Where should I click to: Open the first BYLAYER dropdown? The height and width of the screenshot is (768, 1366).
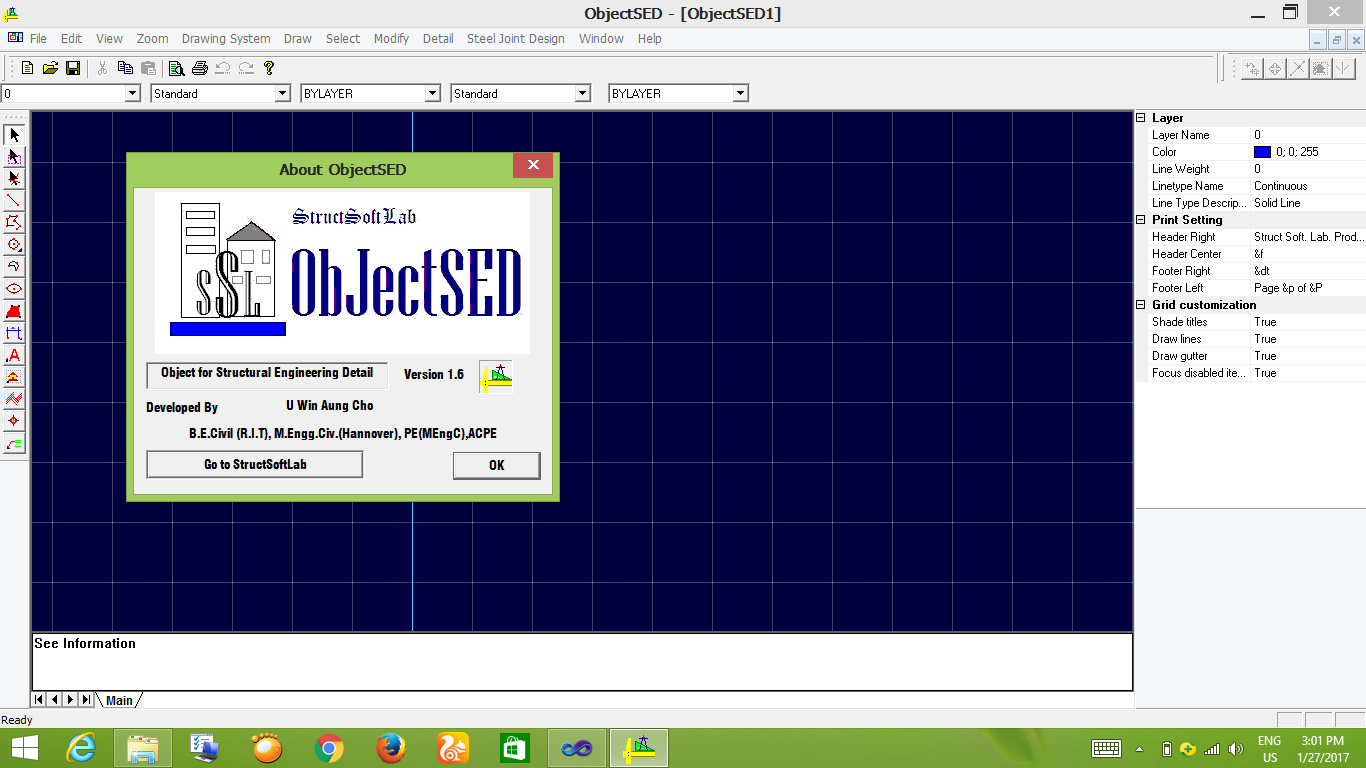click(433, 93)
